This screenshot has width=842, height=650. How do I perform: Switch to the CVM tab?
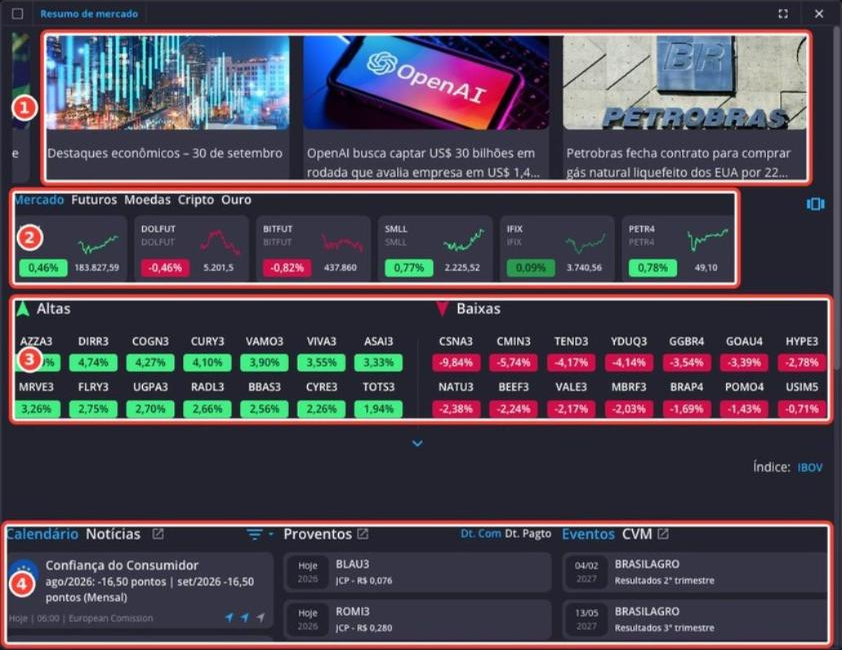[637, 534]
